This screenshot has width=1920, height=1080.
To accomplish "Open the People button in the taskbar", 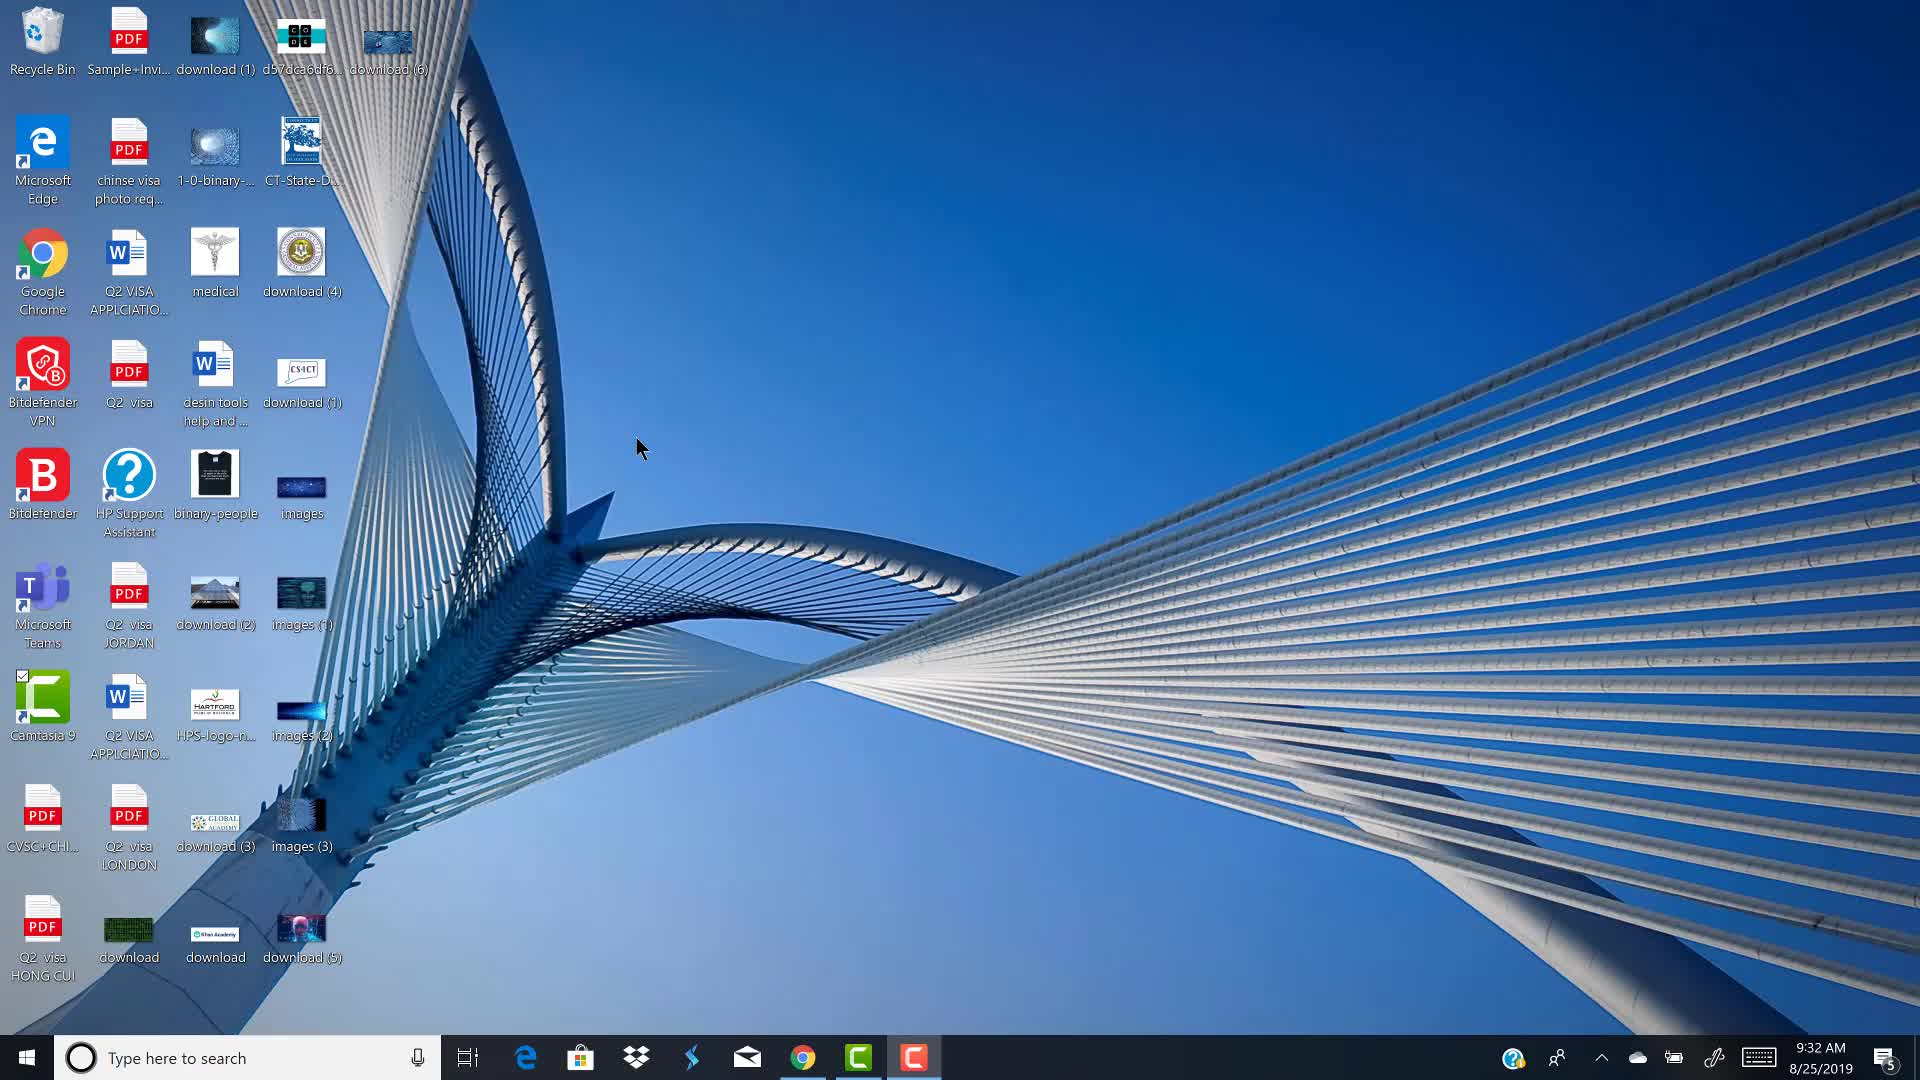I will pos(1557,1058).
